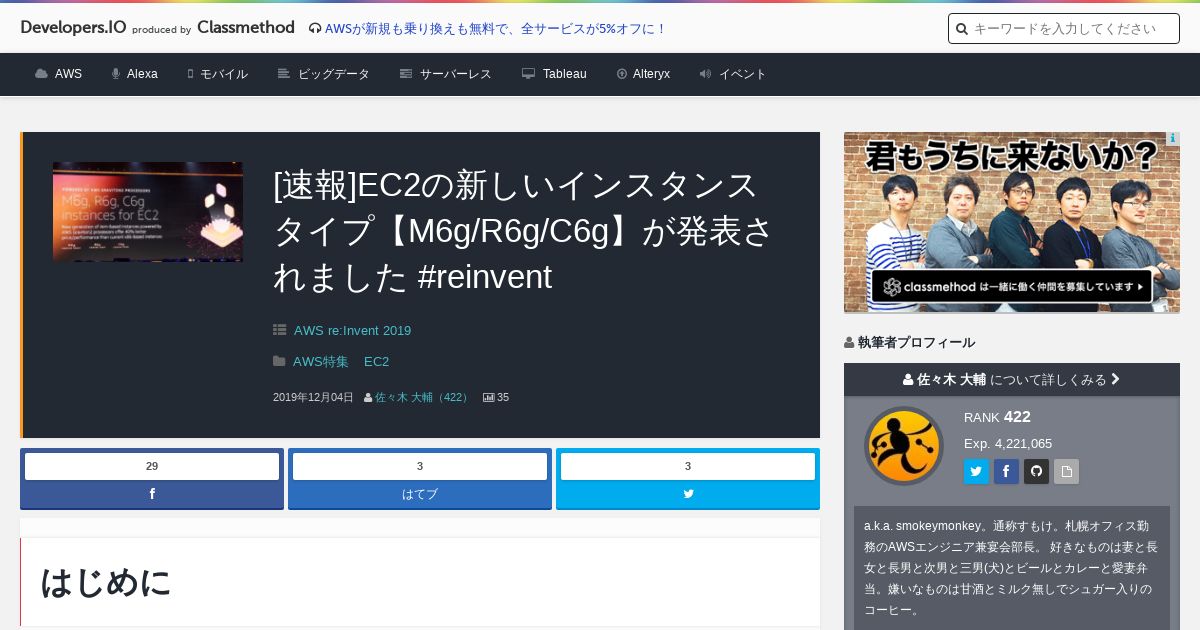Image resolution: width=1200 pixels, height=630 pixels.
Task: Open the Classmethod logo link
Action: [x=246, y=28]
